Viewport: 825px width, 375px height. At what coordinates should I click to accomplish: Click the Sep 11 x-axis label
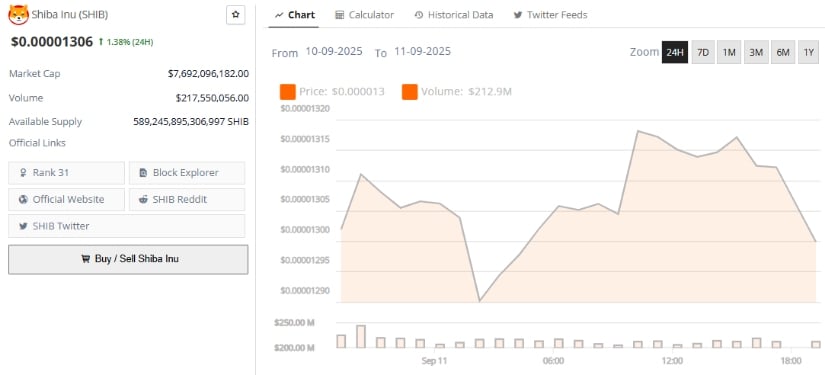435,361
